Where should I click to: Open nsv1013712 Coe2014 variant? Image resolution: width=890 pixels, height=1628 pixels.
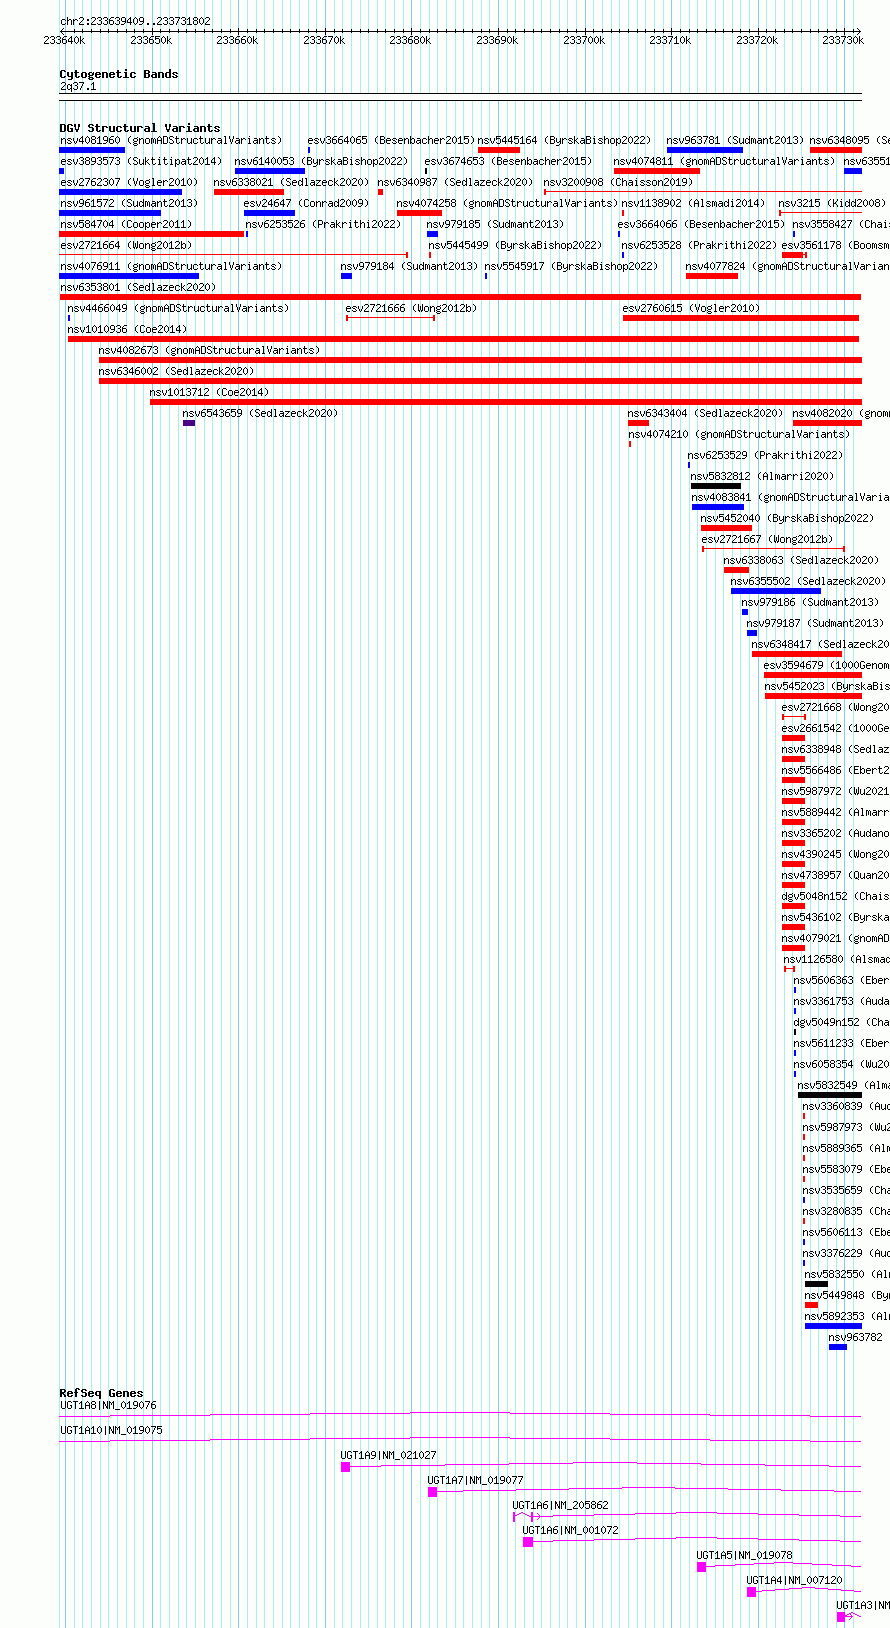210,392
